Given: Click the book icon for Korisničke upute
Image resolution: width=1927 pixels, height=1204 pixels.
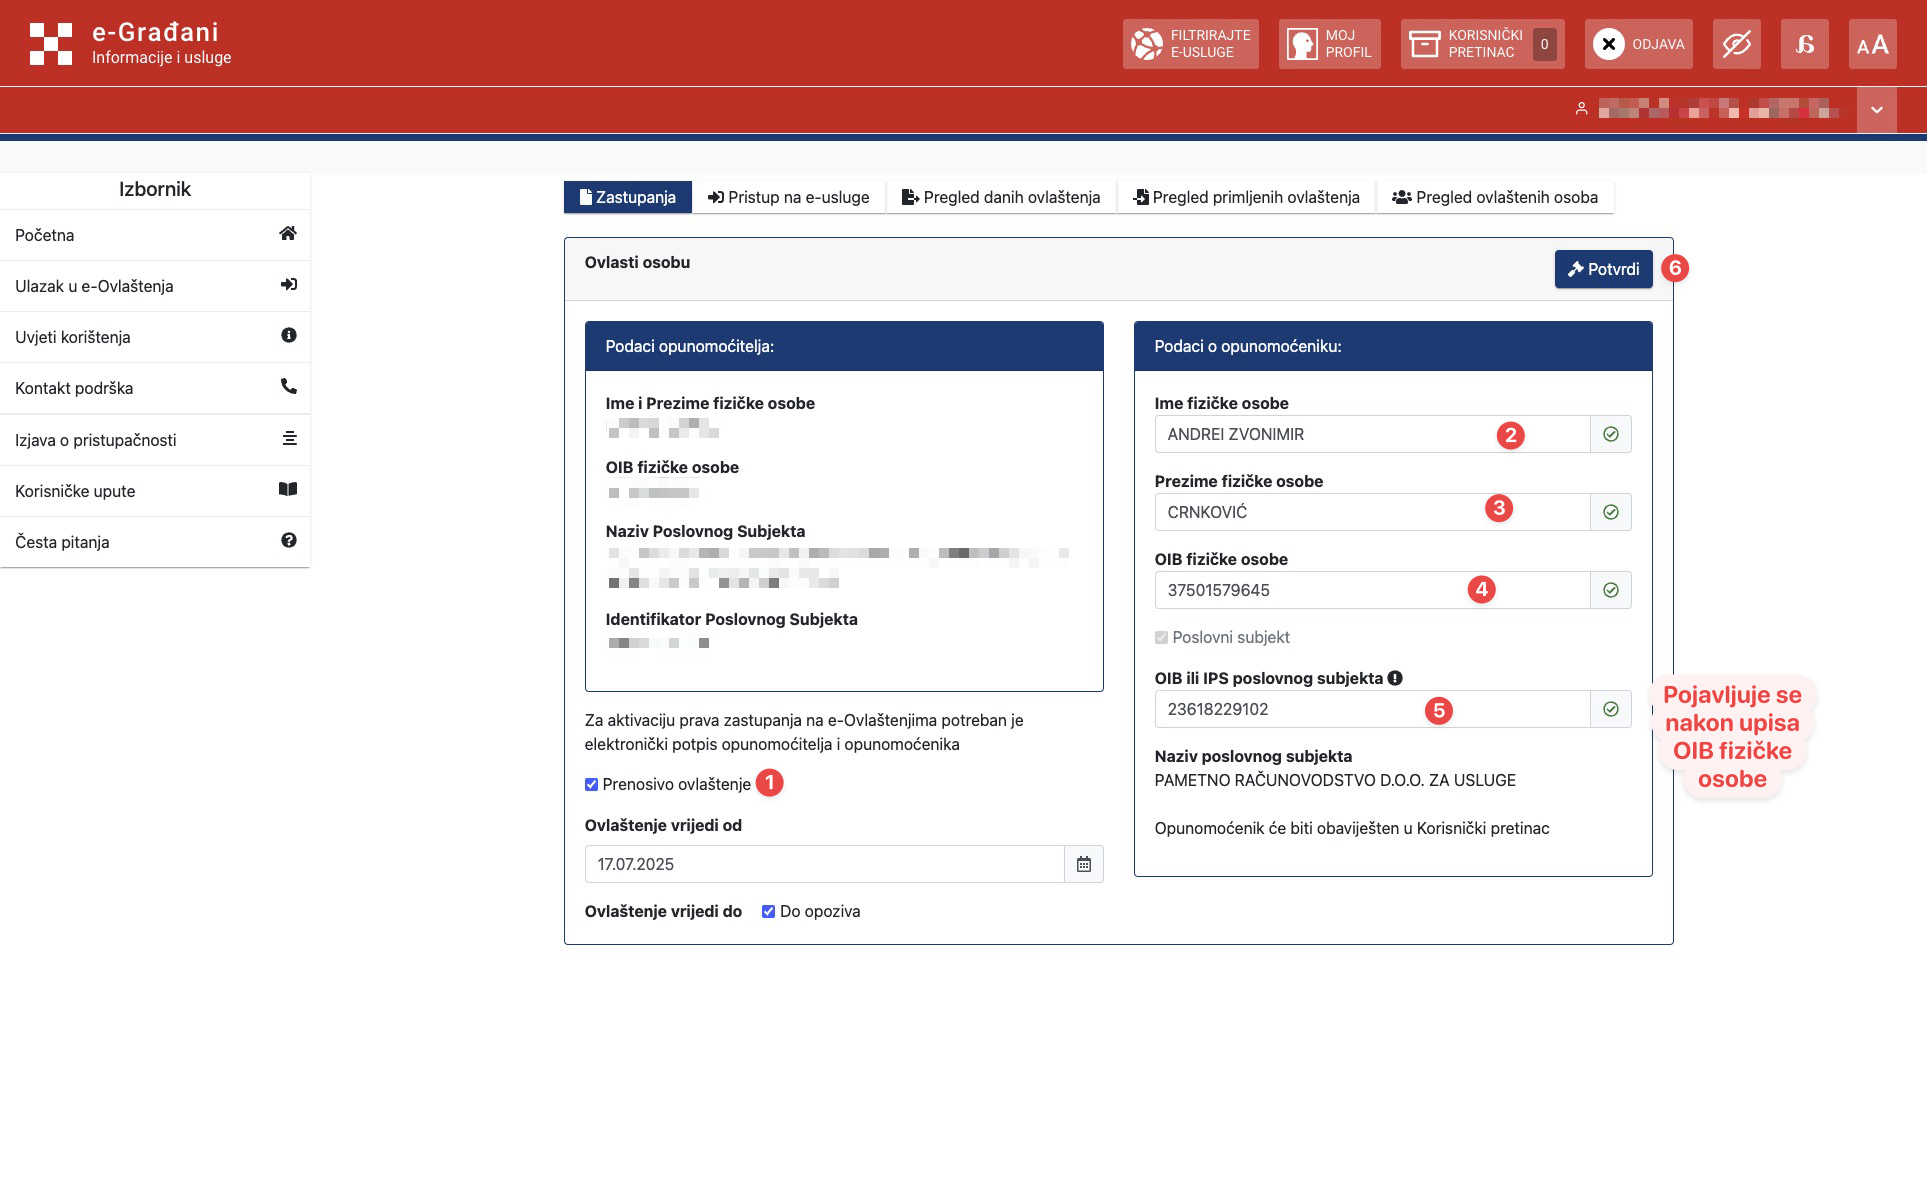Looking at the screenshot, I should point(288,490).
